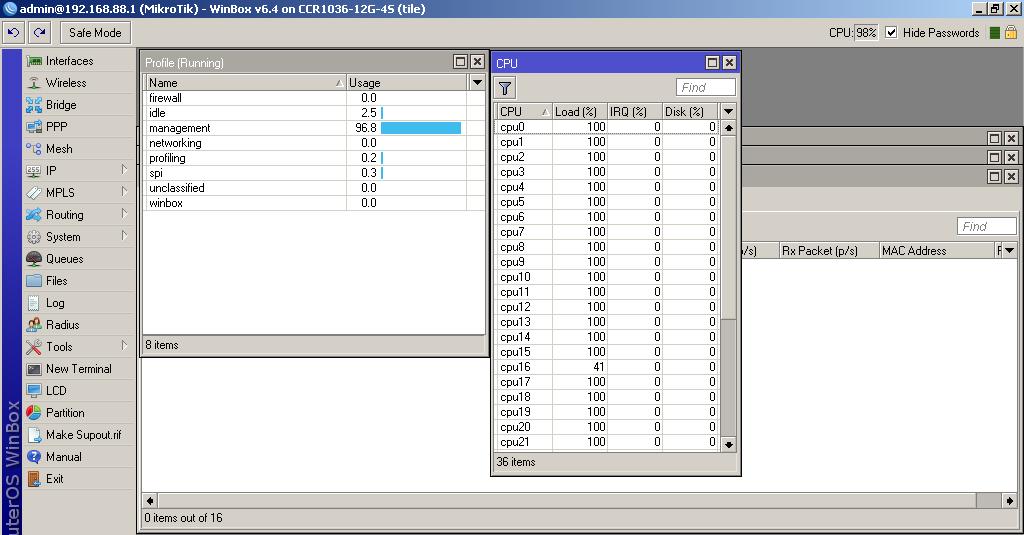The image size is (1024, 535).
Task: Click the Routing sidebar icon
Action: (x=34, y=215)
